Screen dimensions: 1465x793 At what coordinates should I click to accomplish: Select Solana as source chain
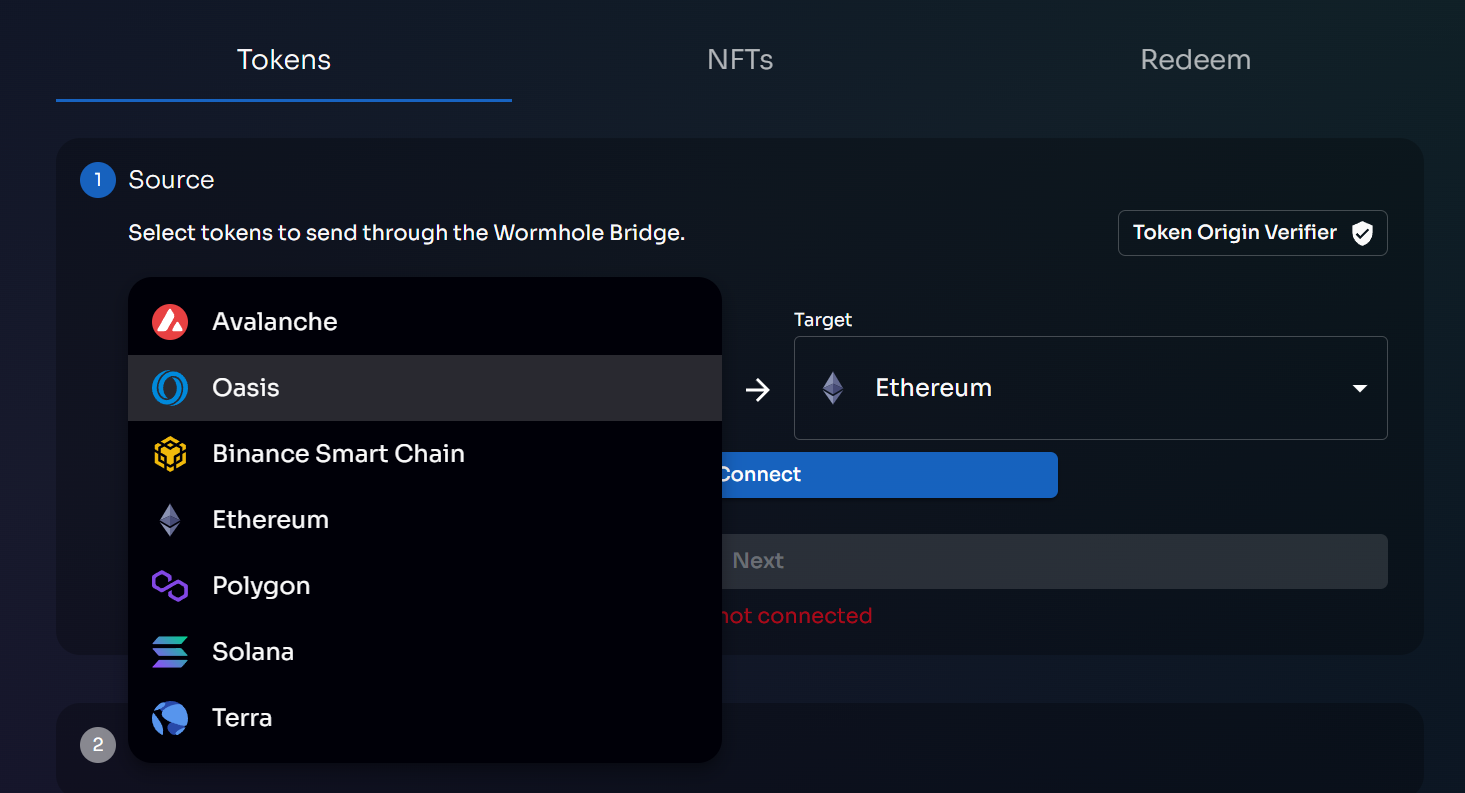coord(425,652)
